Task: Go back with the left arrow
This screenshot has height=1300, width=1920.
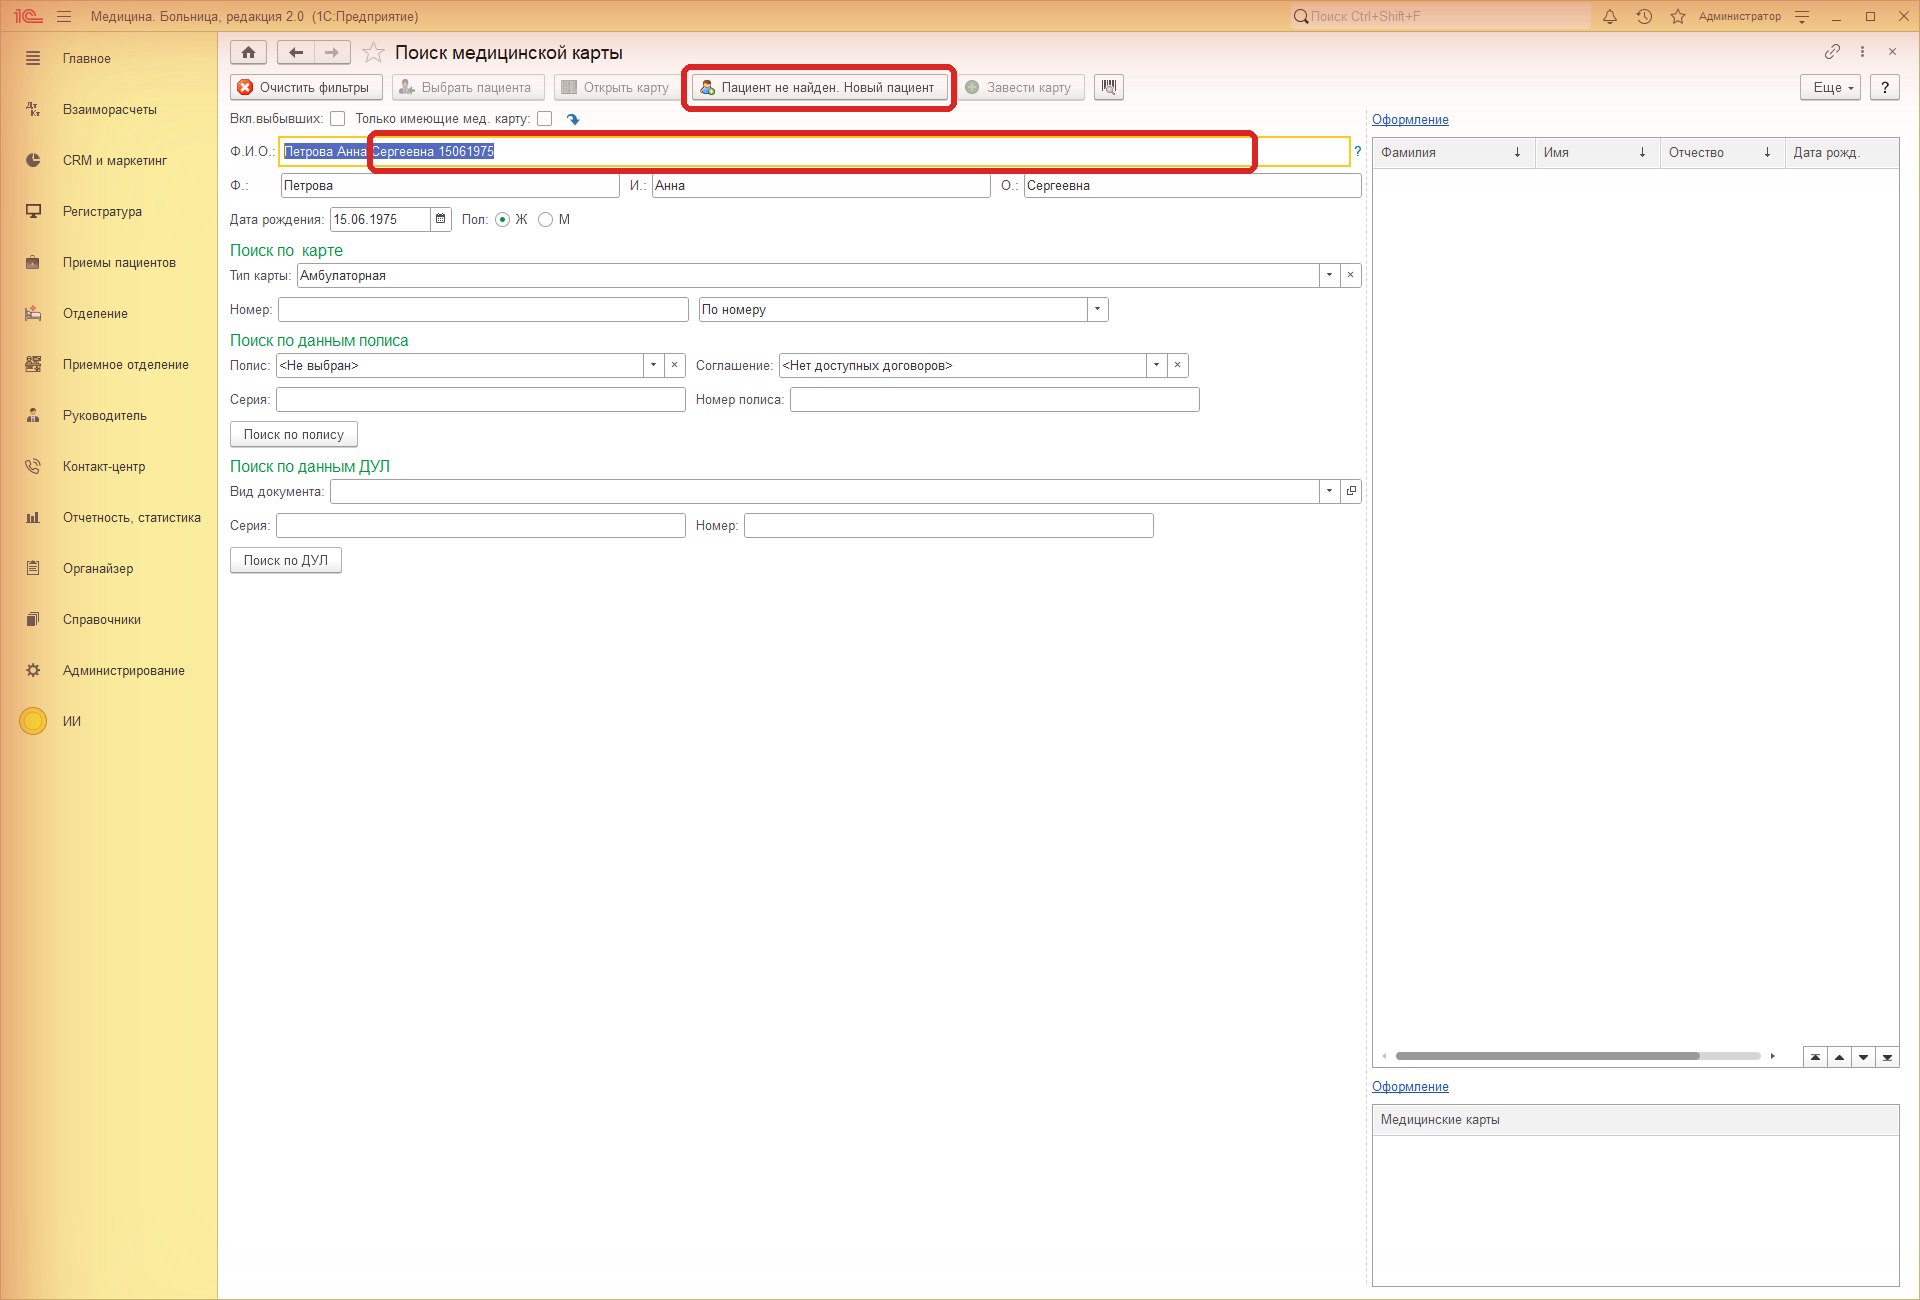Action: [296, 53]
